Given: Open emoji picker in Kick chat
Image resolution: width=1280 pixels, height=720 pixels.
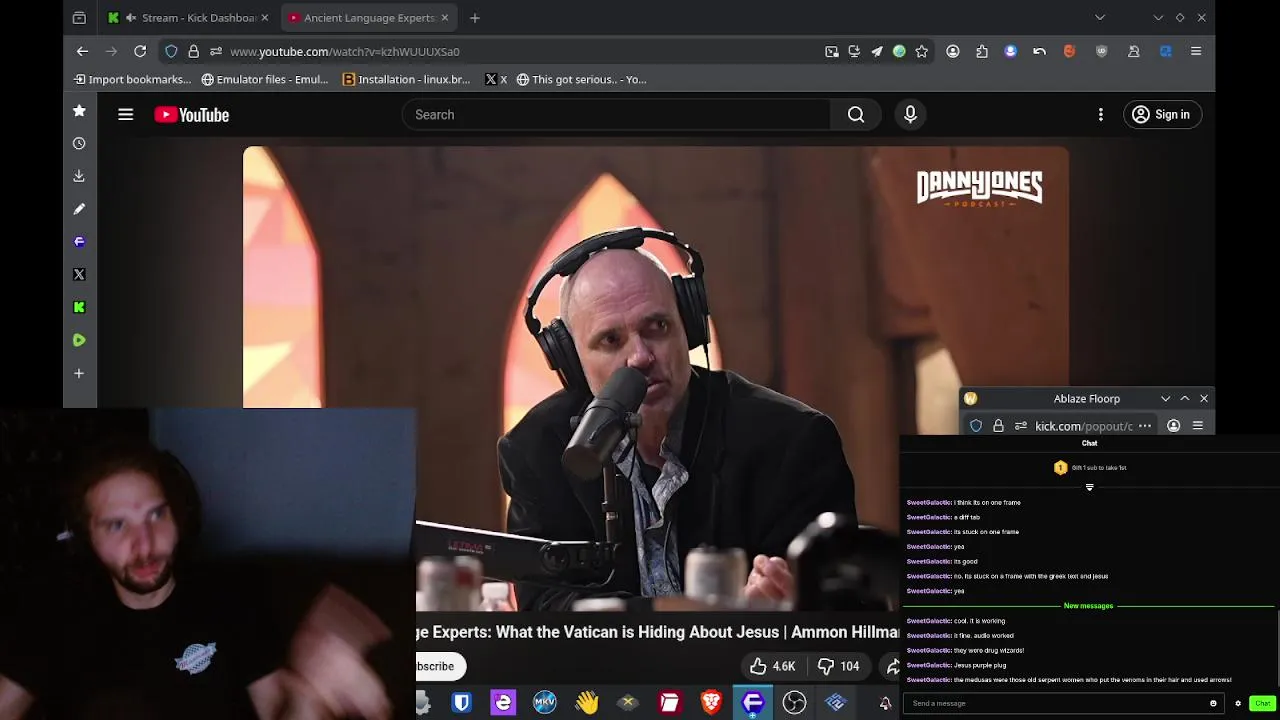Looking at the screenshot, I should pyautogui.click(x=1213, y=703).
